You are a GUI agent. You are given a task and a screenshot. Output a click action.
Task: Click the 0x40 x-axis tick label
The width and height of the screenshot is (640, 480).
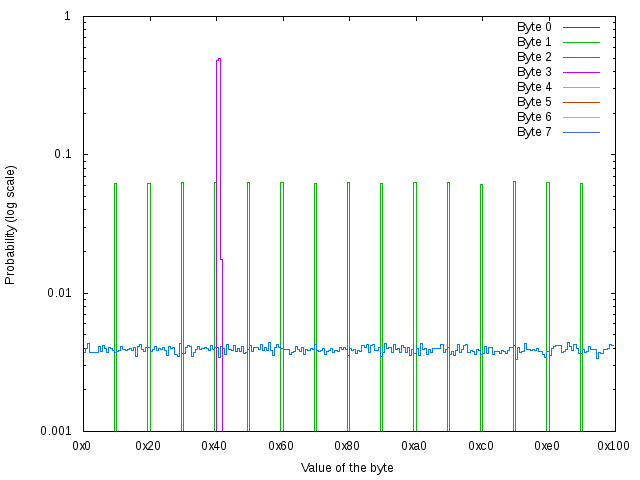click(x=215, y=445)
